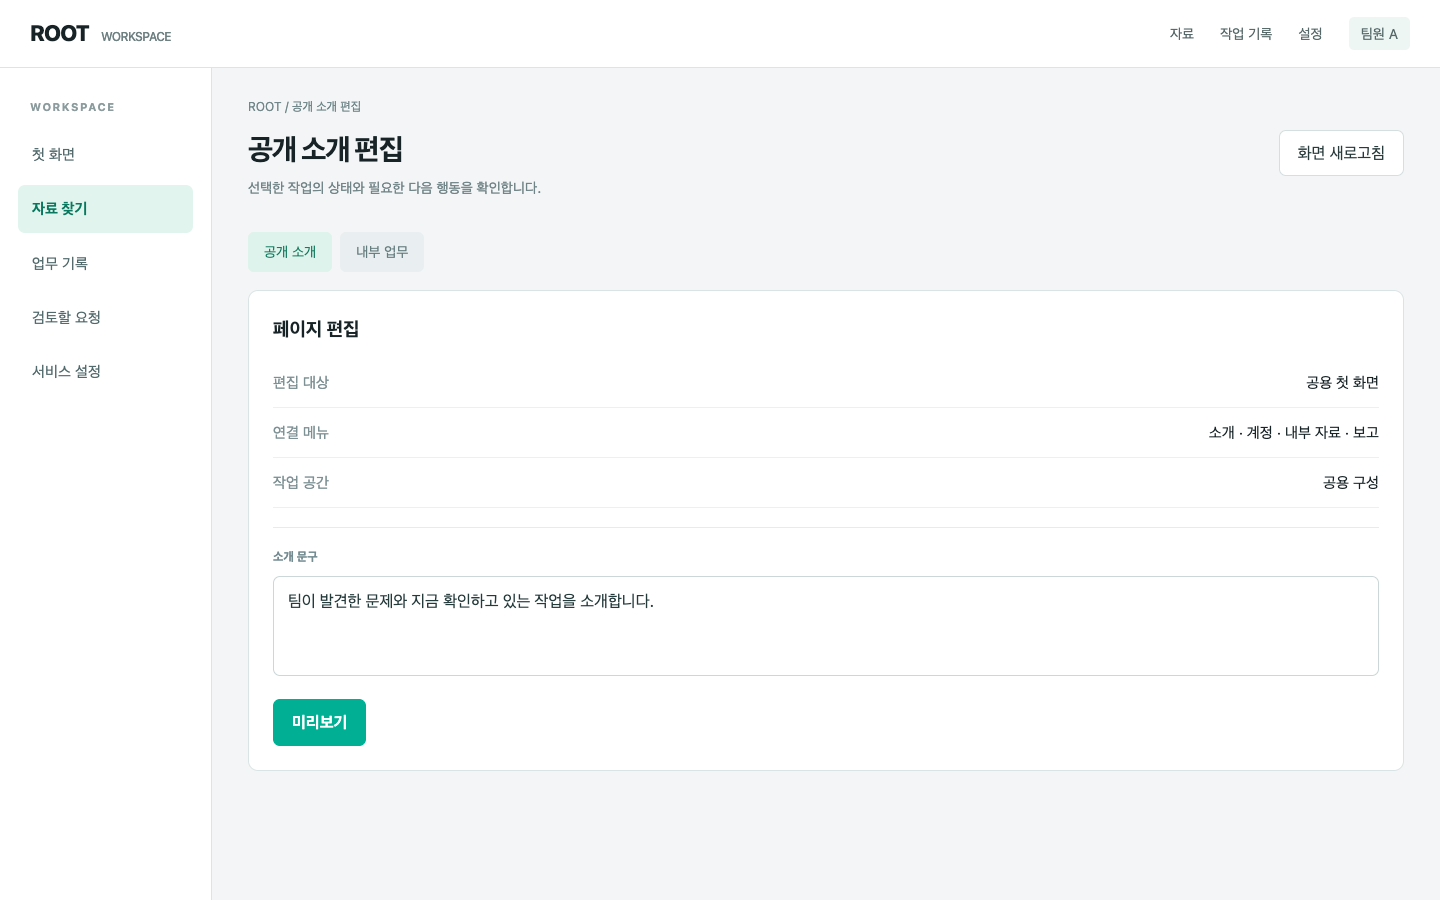Click the 편집 대상 row label

point(301,383)
